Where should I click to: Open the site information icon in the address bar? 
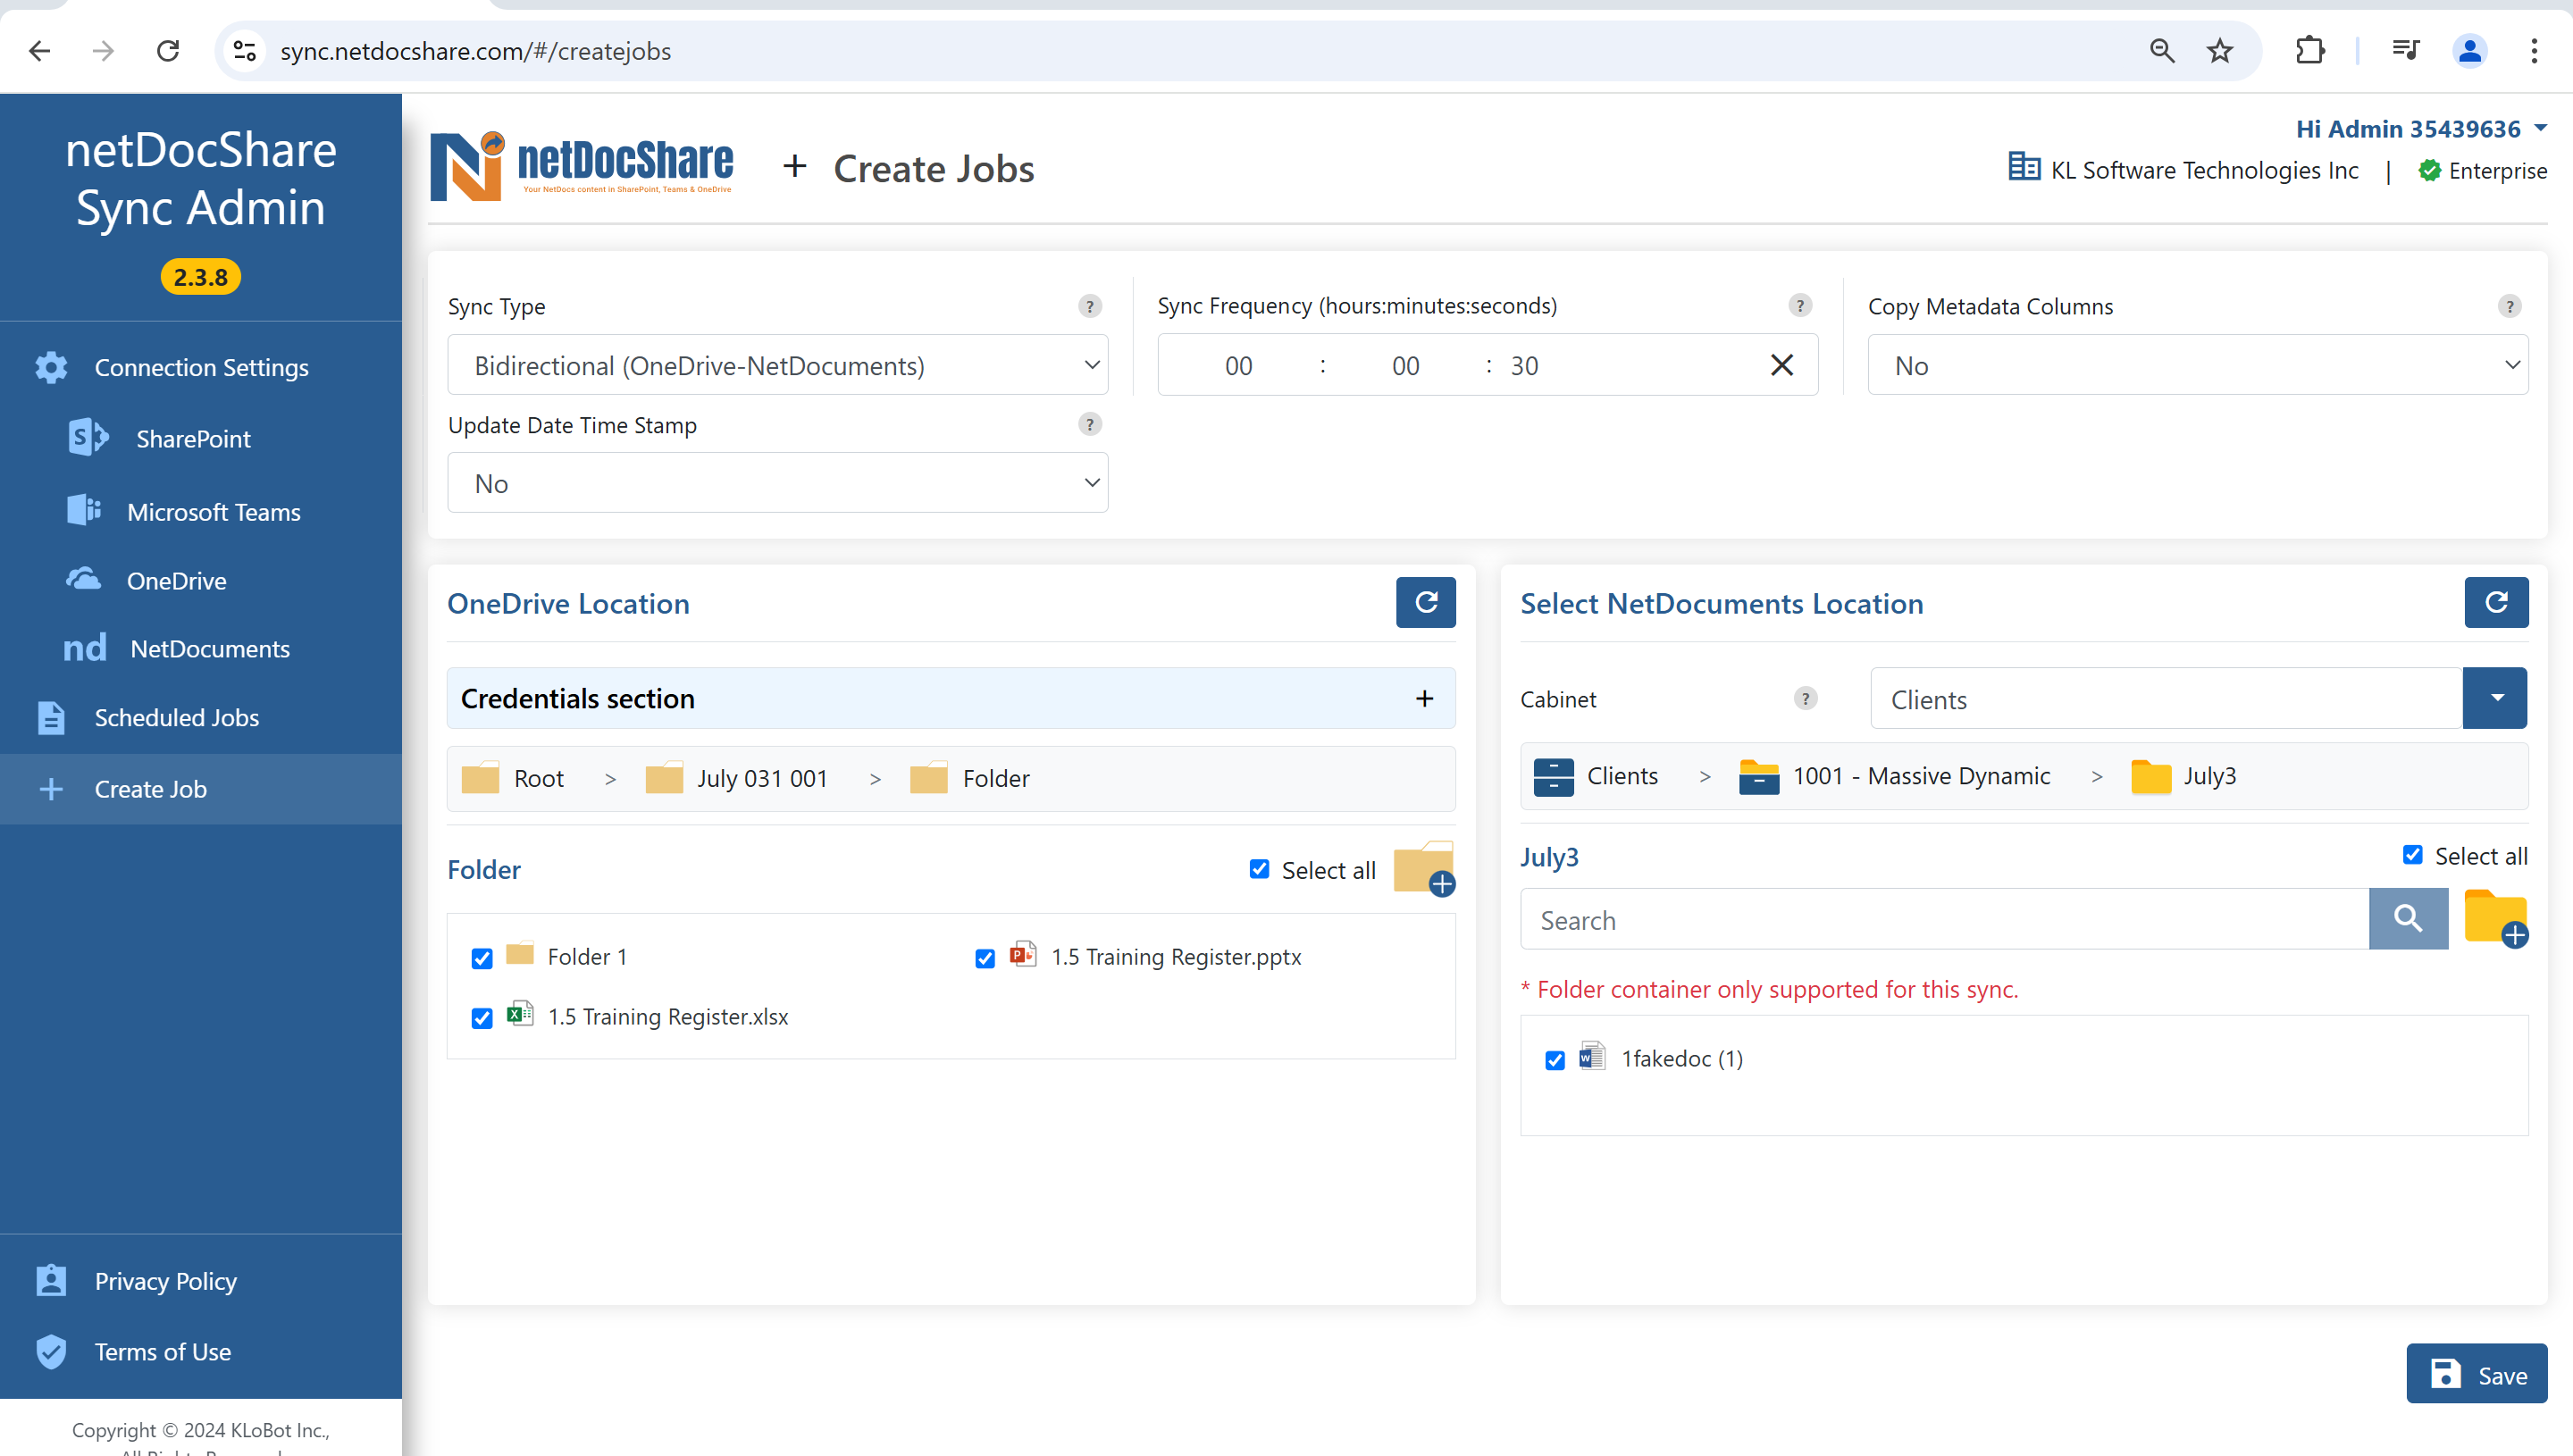(244, 50)
